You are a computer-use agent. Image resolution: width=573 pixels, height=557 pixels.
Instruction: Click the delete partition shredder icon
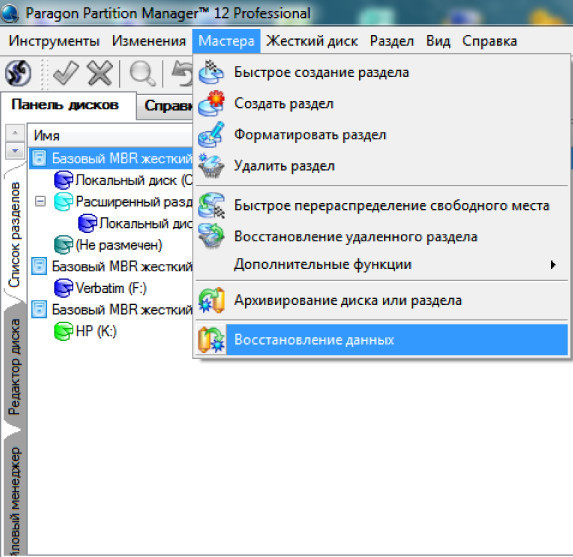coord(211,166)
